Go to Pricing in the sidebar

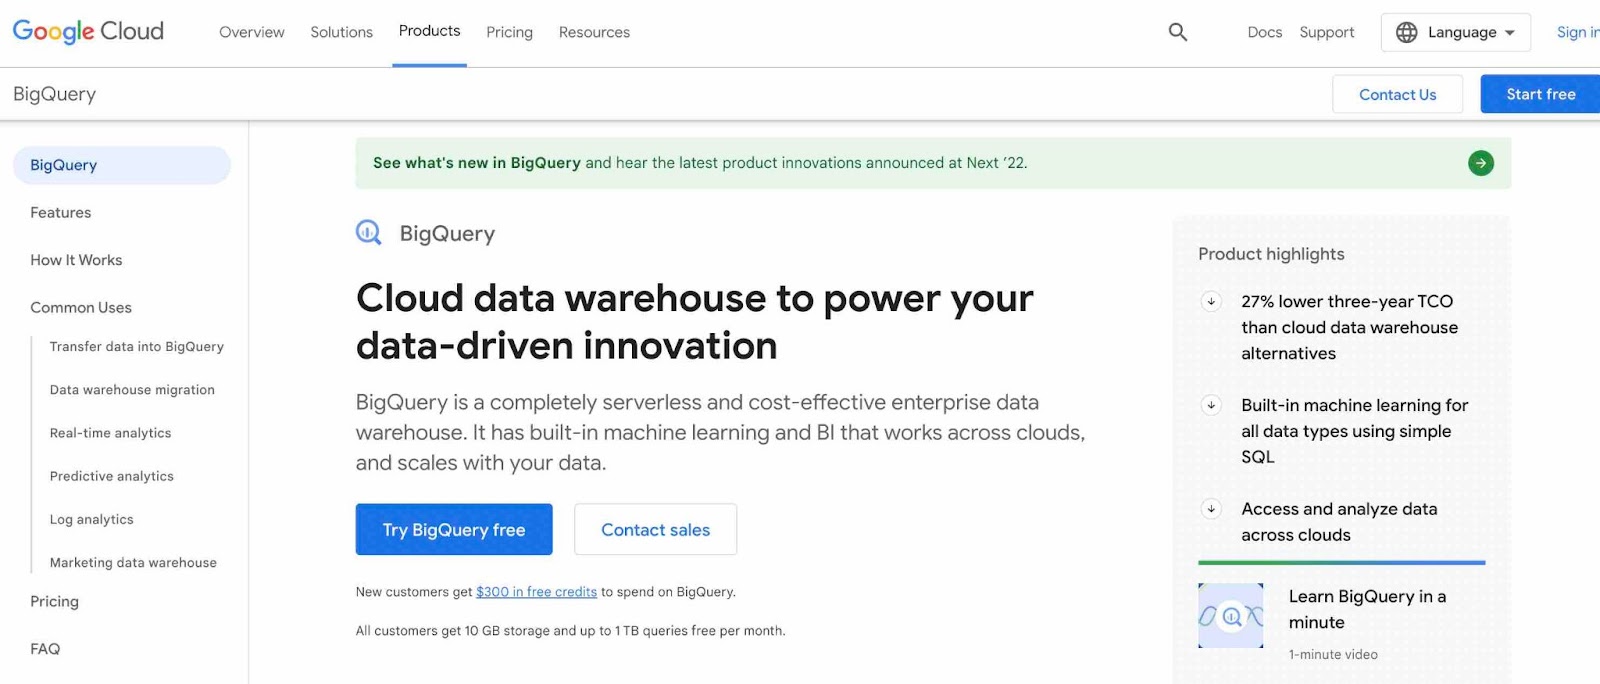pyautogui.click(x=55, y=602)
